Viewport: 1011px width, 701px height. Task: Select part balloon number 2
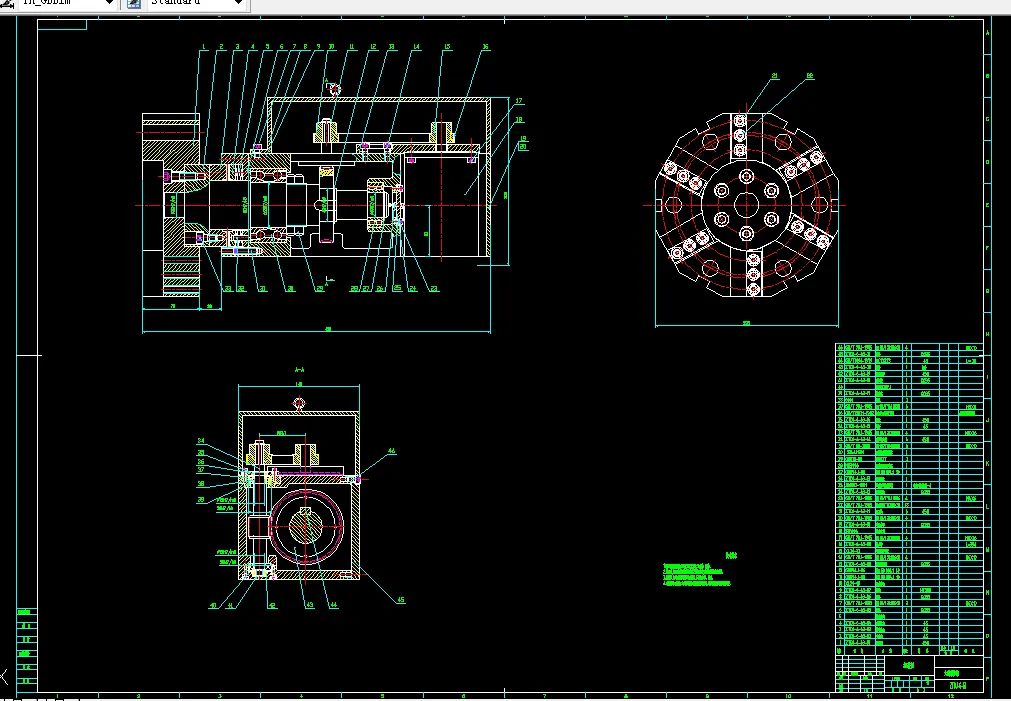[221, 47]
